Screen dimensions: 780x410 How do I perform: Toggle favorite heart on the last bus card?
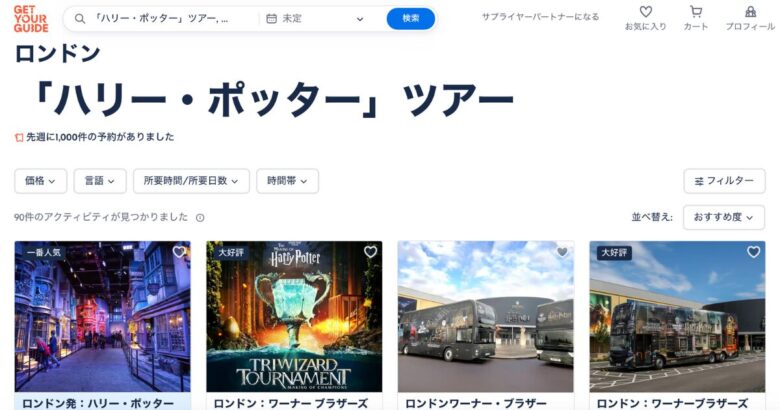754,252
